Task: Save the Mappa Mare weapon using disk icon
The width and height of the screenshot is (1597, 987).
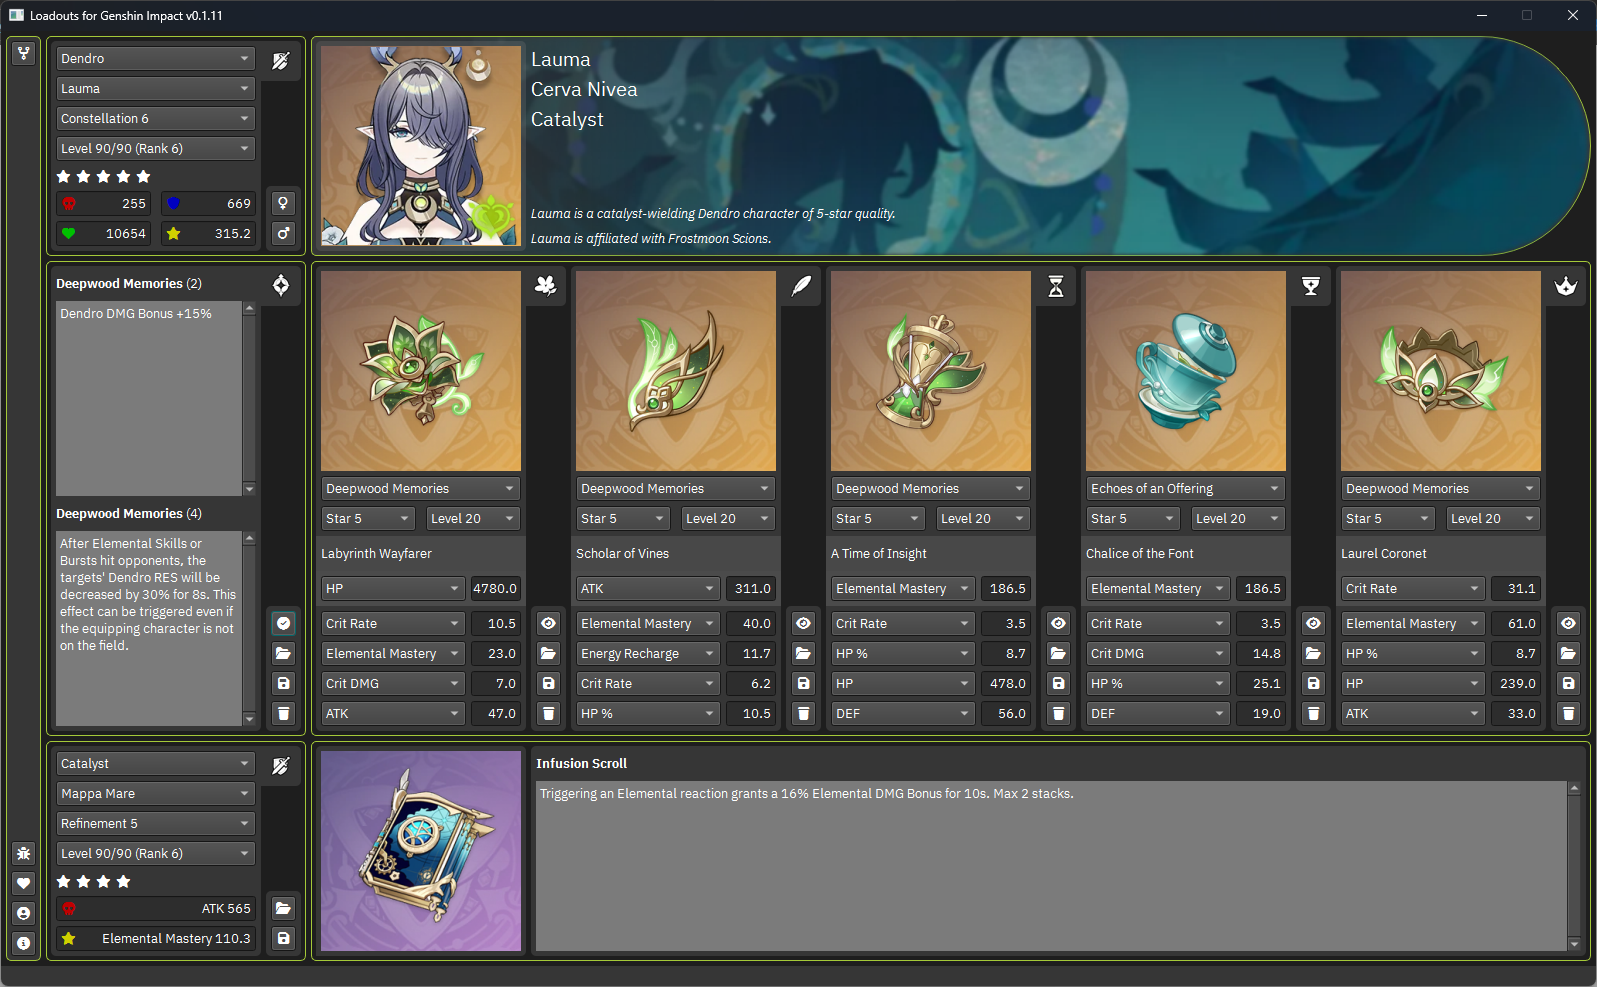Action: tap(284, 938)
